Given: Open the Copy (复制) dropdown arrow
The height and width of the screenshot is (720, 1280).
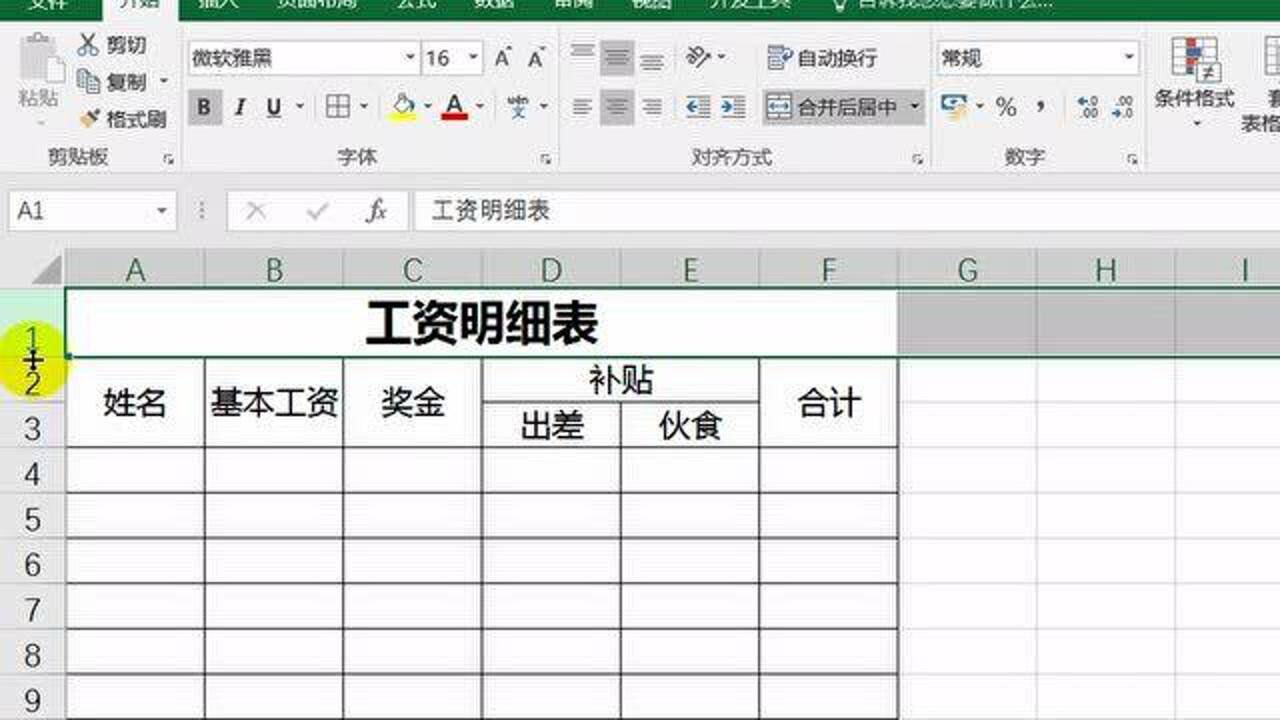Looking at the screenshot, I should 163,82.
